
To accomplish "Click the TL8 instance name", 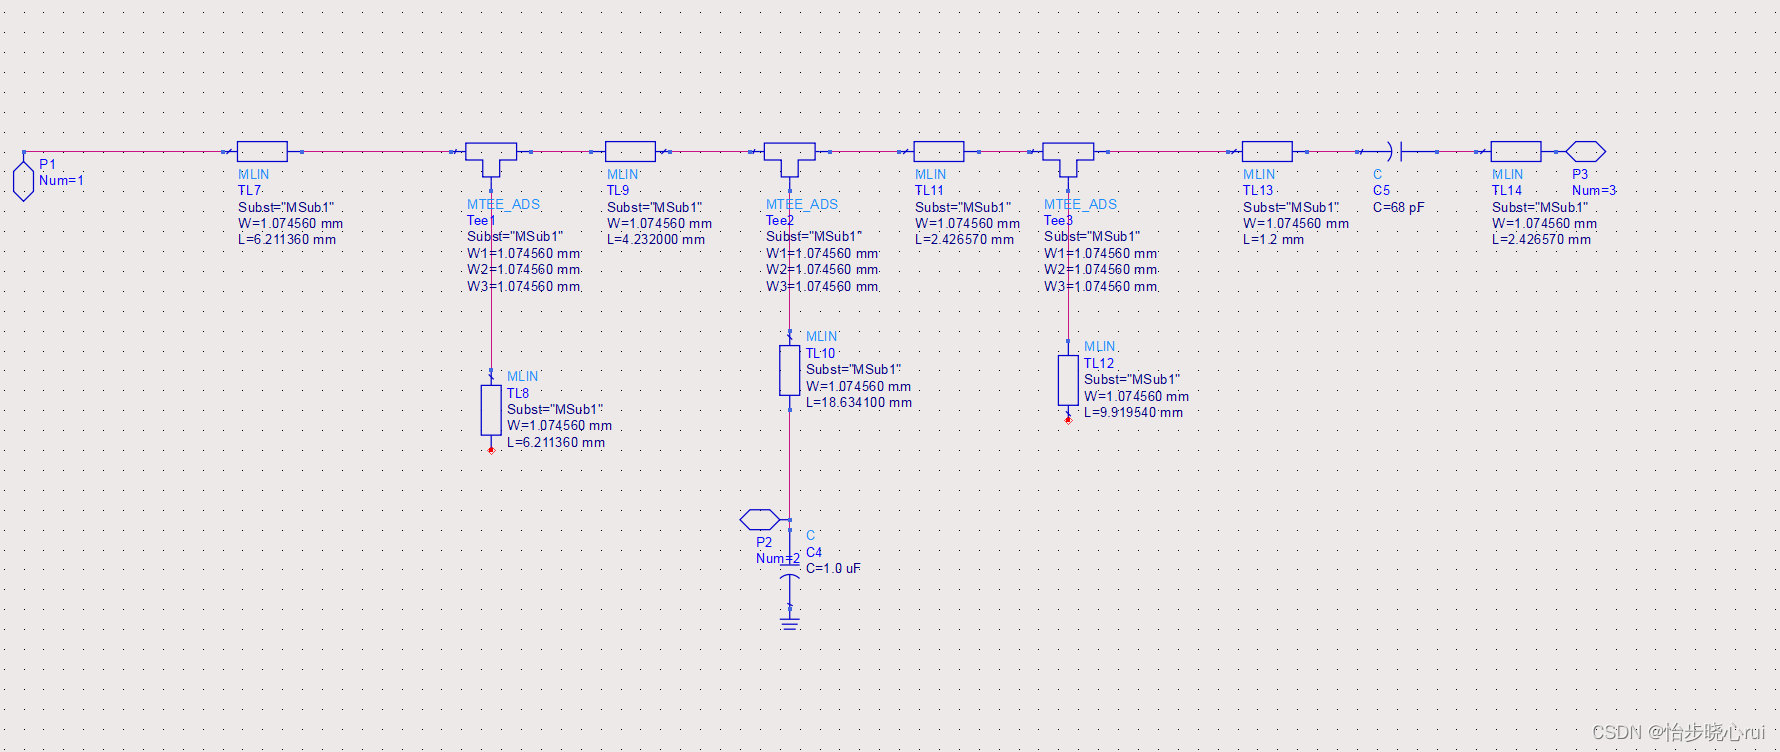I will click(x=518, y=393).
